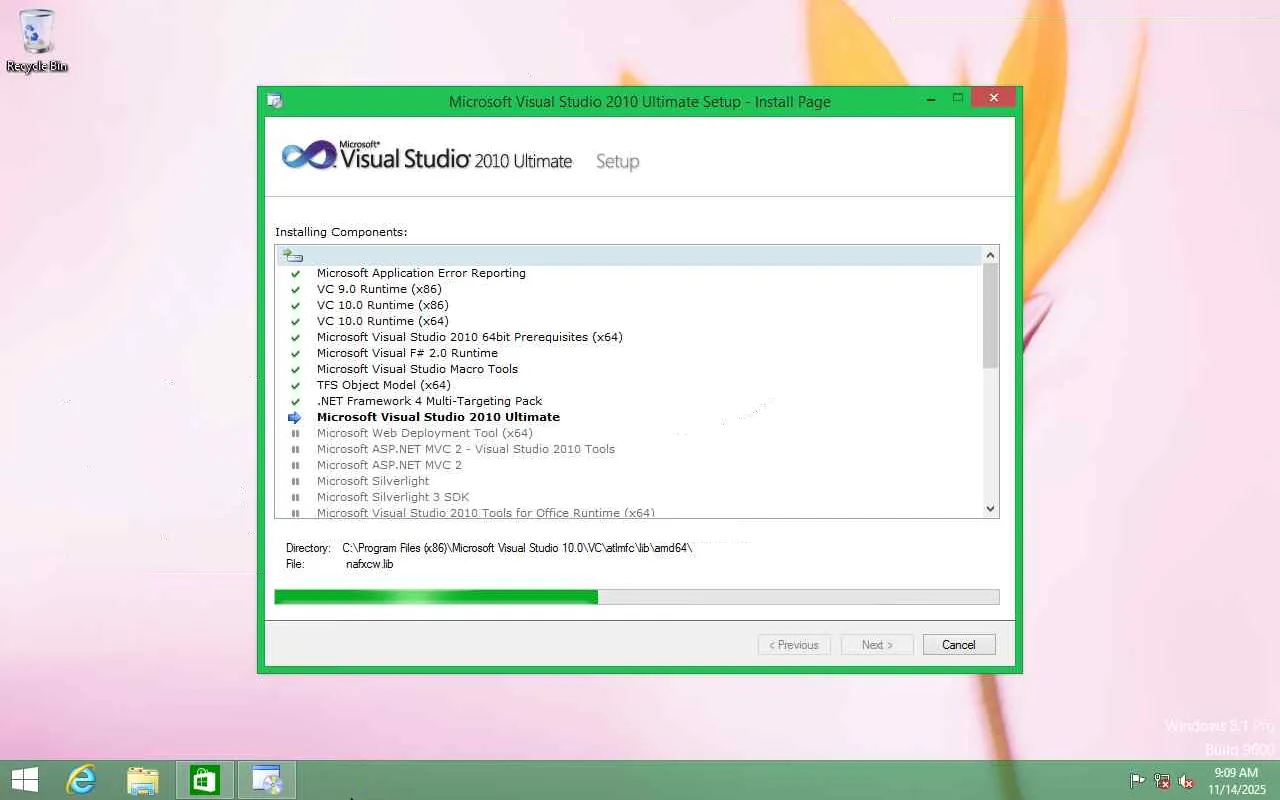Click the components list scrollbar thumb
The width and height of the screenshot is (1280, 800).
pyautogui.click(x=991, y=316)
